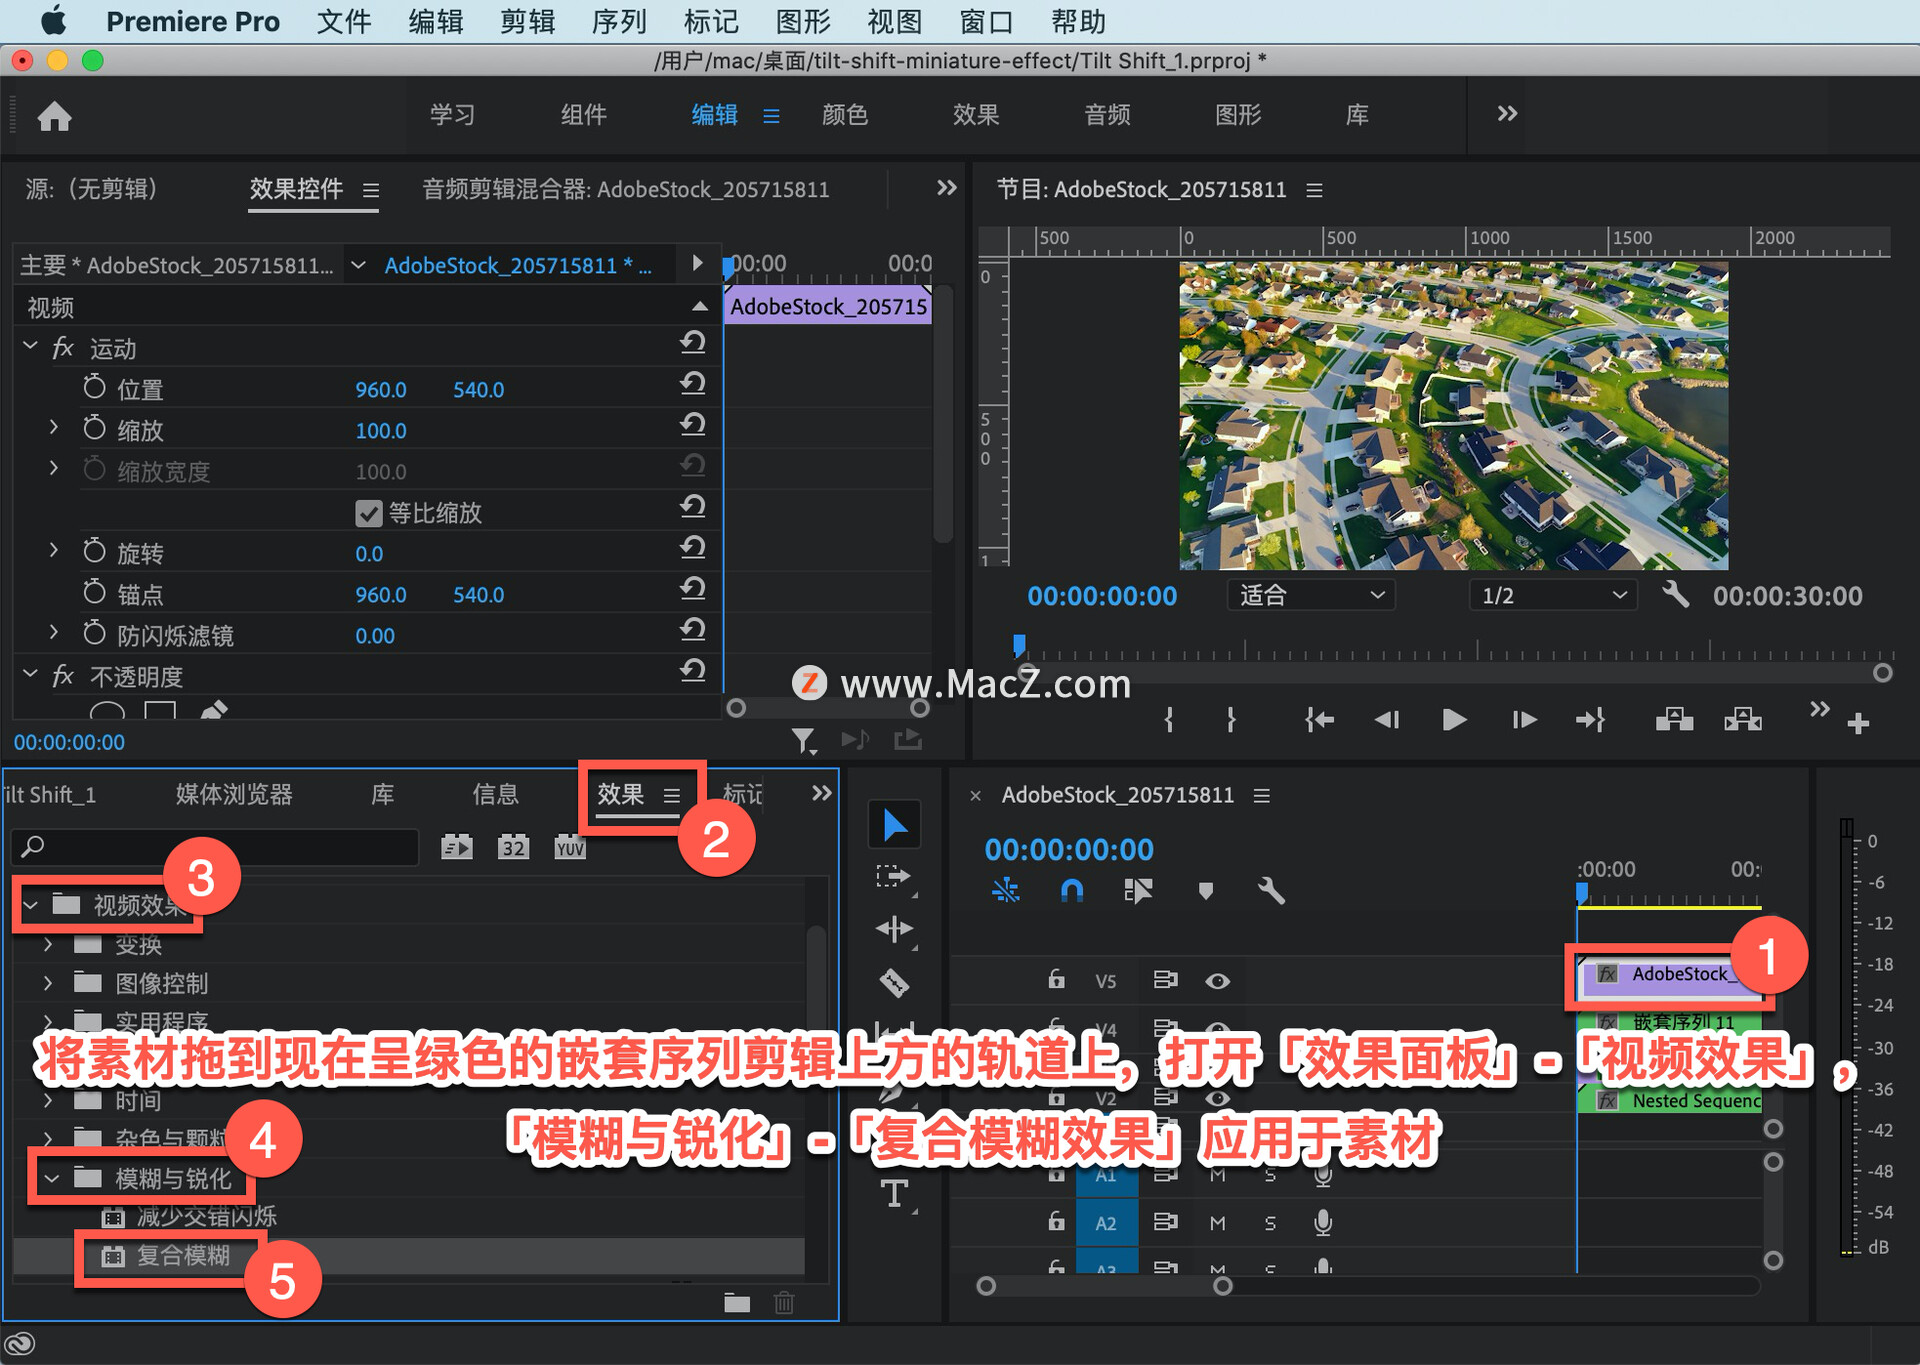Create new custom bin in Effects panel
The image size is (1920, 1365).
pos(737,1302)
